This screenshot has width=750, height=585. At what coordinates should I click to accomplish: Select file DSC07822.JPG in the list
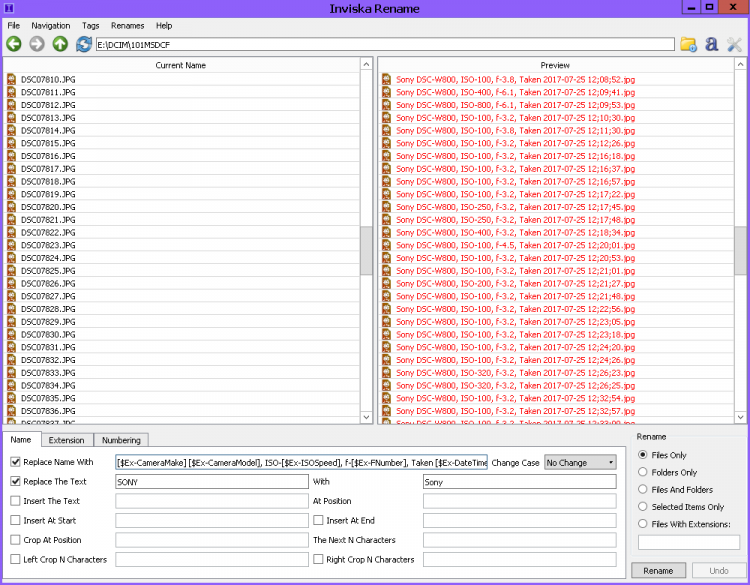(x=182, y=232)
